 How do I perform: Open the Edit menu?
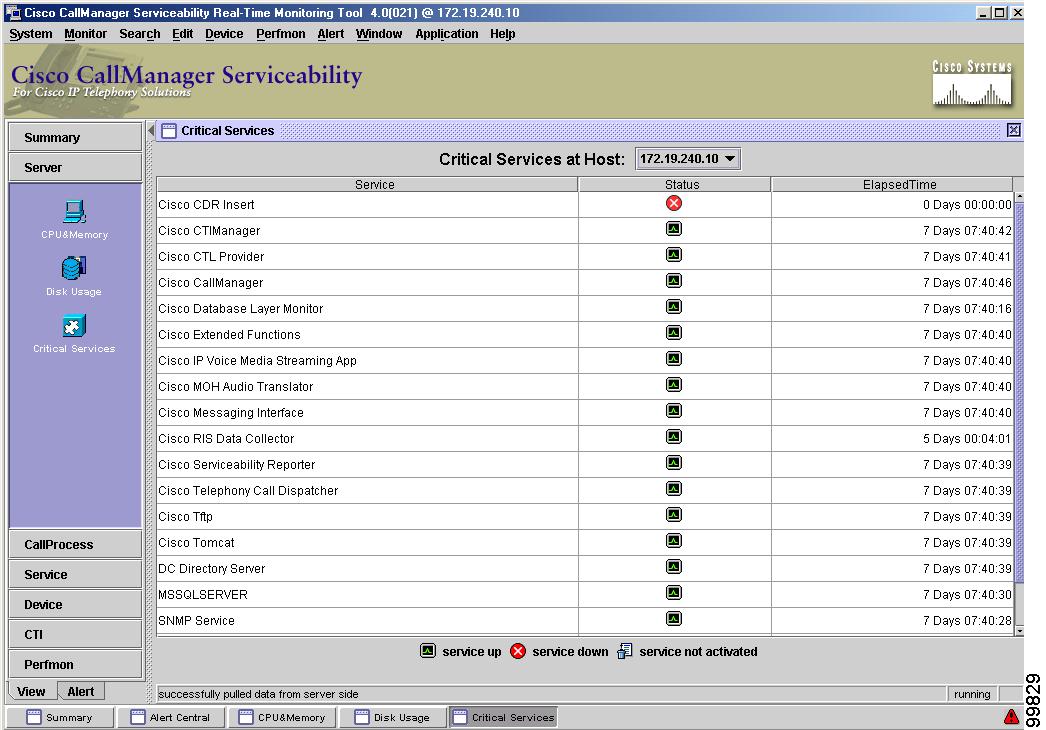click(182, 33)
